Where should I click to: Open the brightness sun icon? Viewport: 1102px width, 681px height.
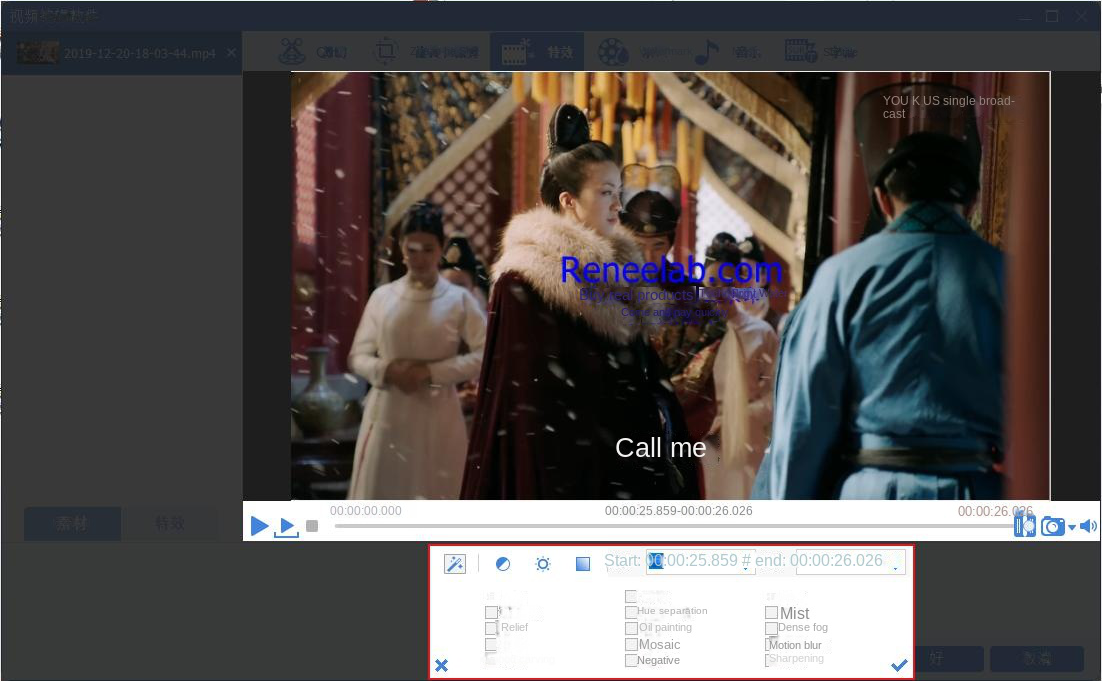[x=543, y=564]
